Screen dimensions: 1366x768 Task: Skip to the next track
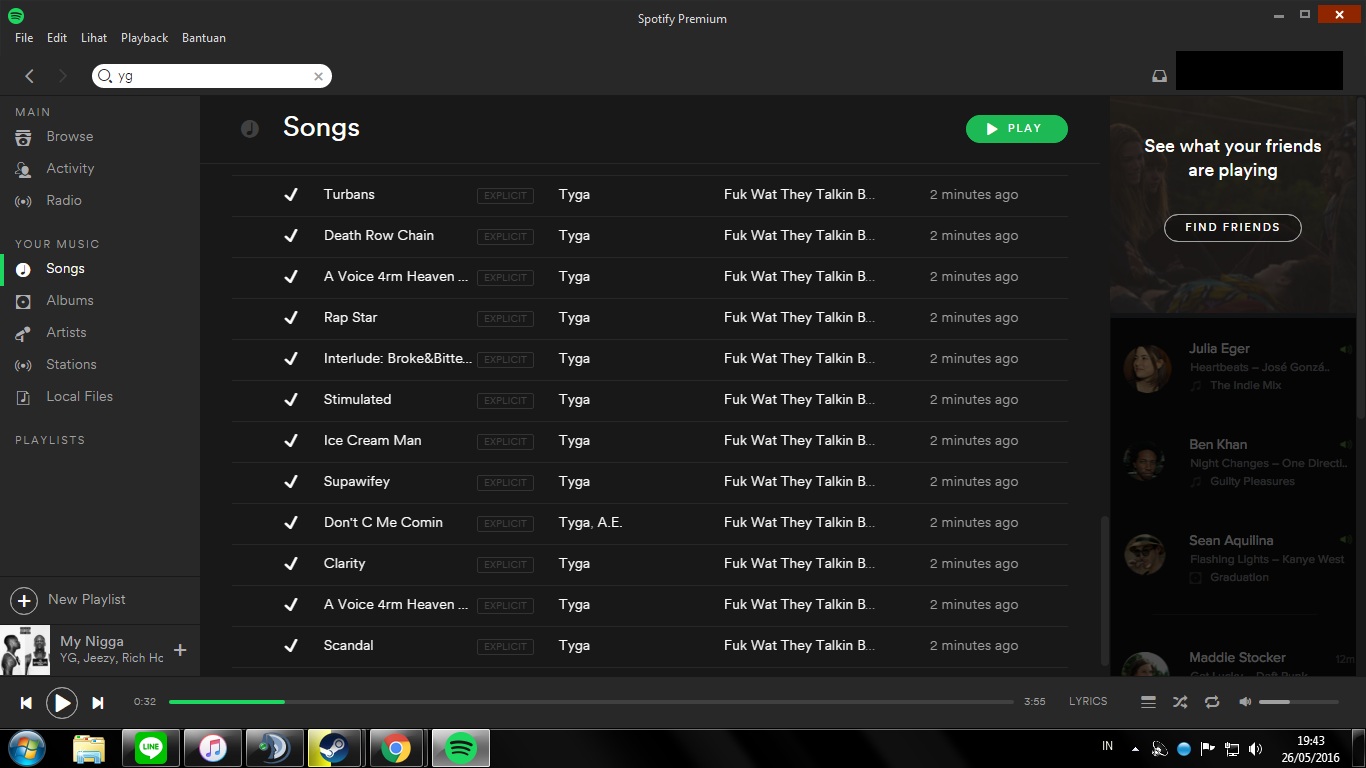click(98, 703)
